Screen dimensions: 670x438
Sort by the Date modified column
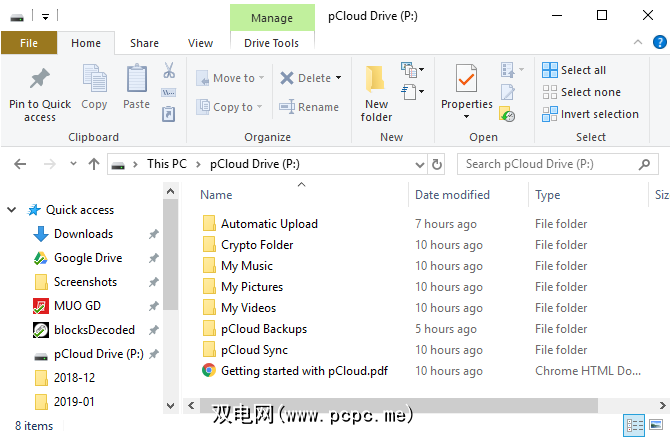[x=453, y=195]
